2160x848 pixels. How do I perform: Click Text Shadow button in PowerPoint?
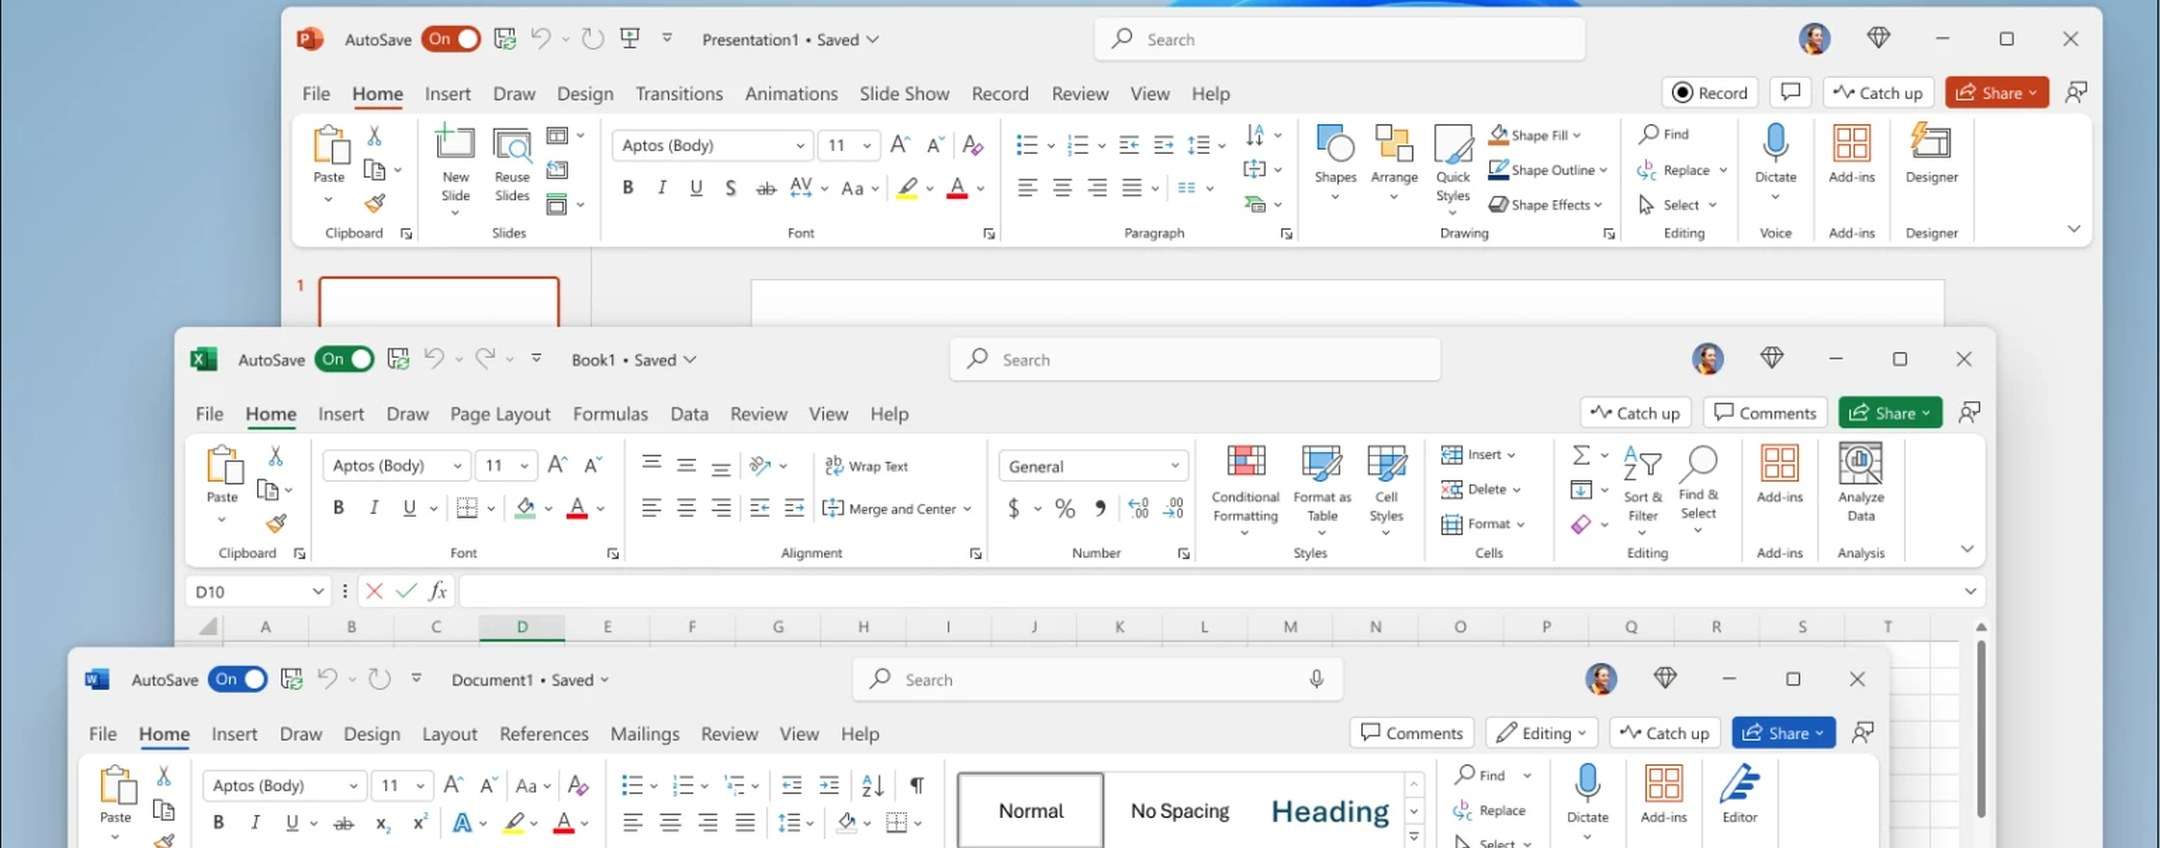pos(731,188)
